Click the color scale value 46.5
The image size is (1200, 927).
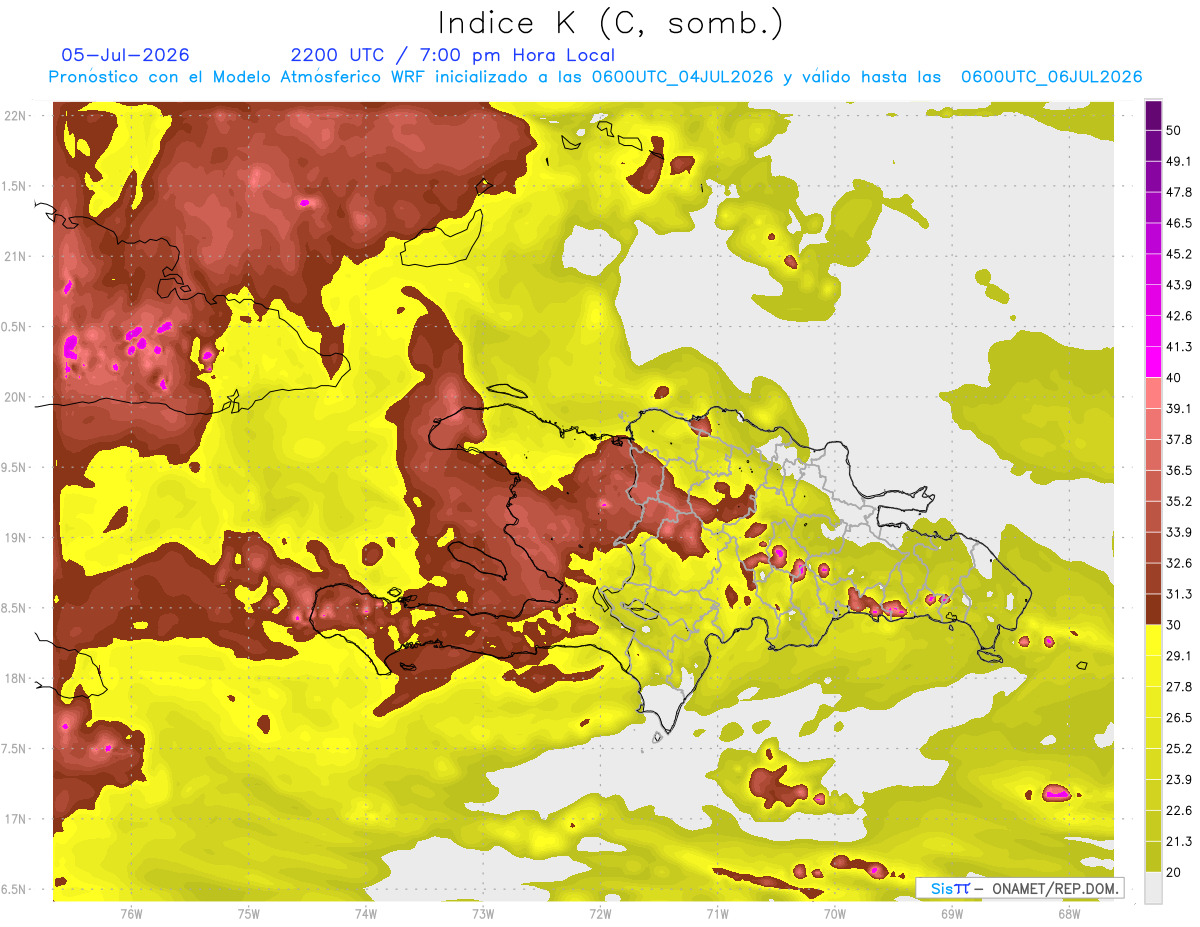click(x=1179, y=223)
